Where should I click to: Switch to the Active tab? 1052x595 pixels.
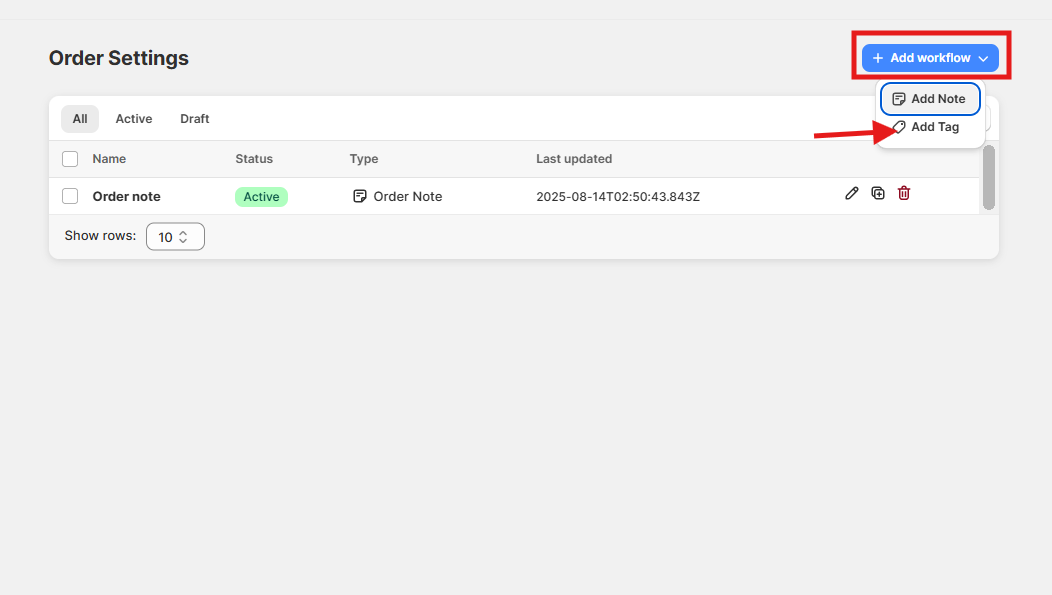134,119
